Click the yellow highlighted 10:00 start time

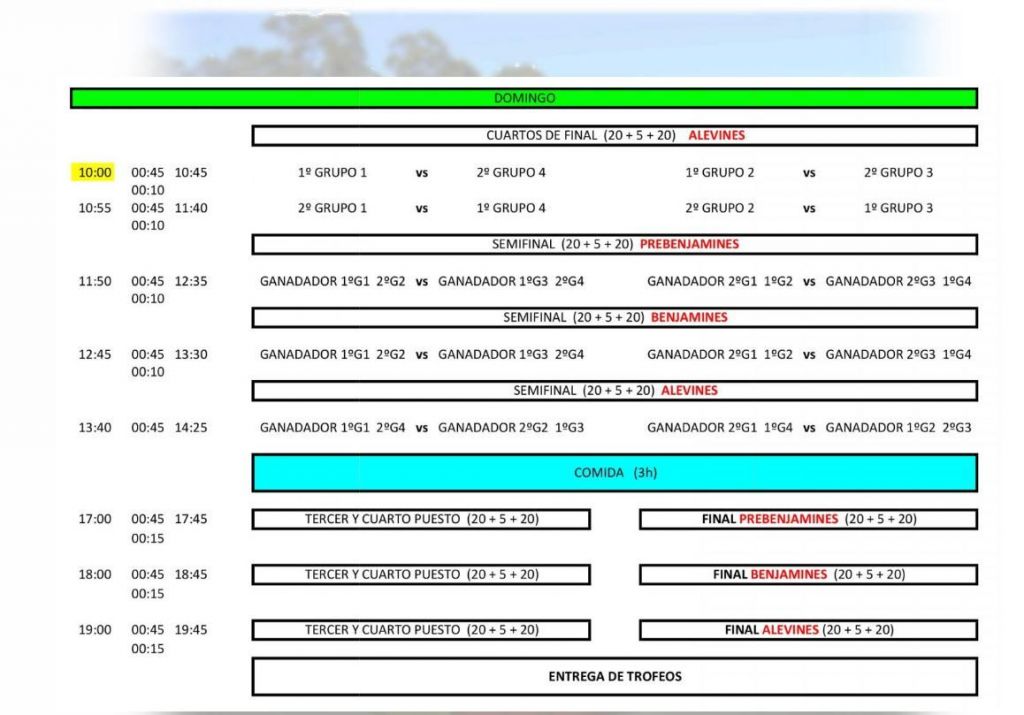95,172
